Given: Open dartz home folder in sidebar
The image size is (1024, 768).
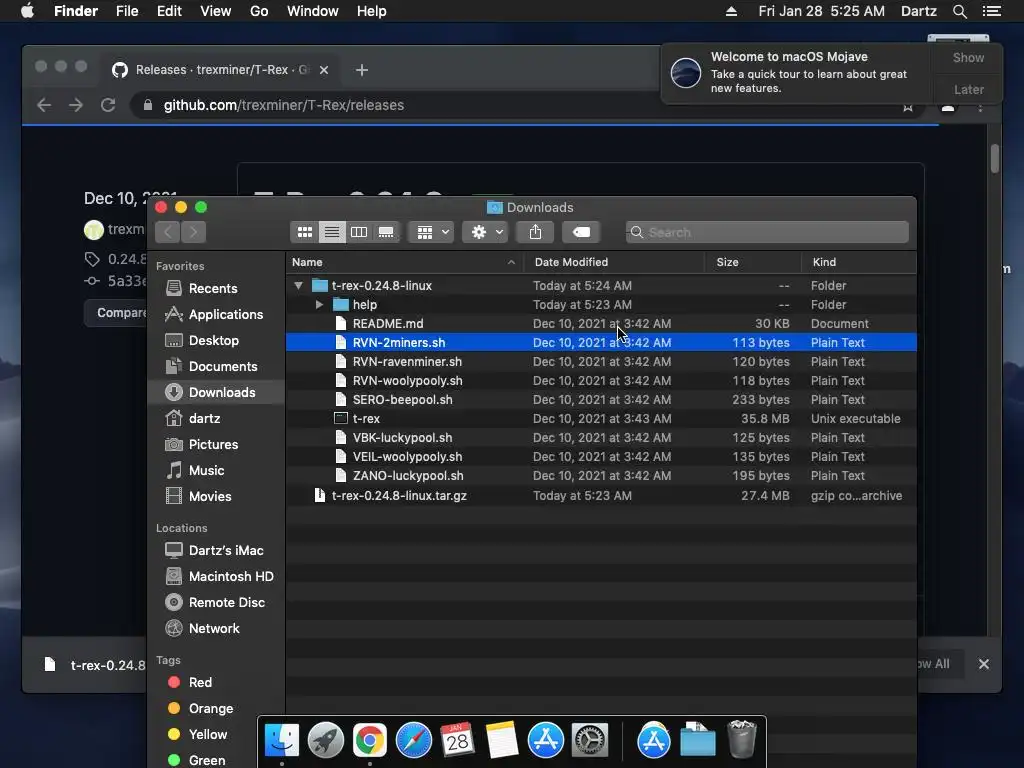Looking at the screenshot, I should 216,418.
